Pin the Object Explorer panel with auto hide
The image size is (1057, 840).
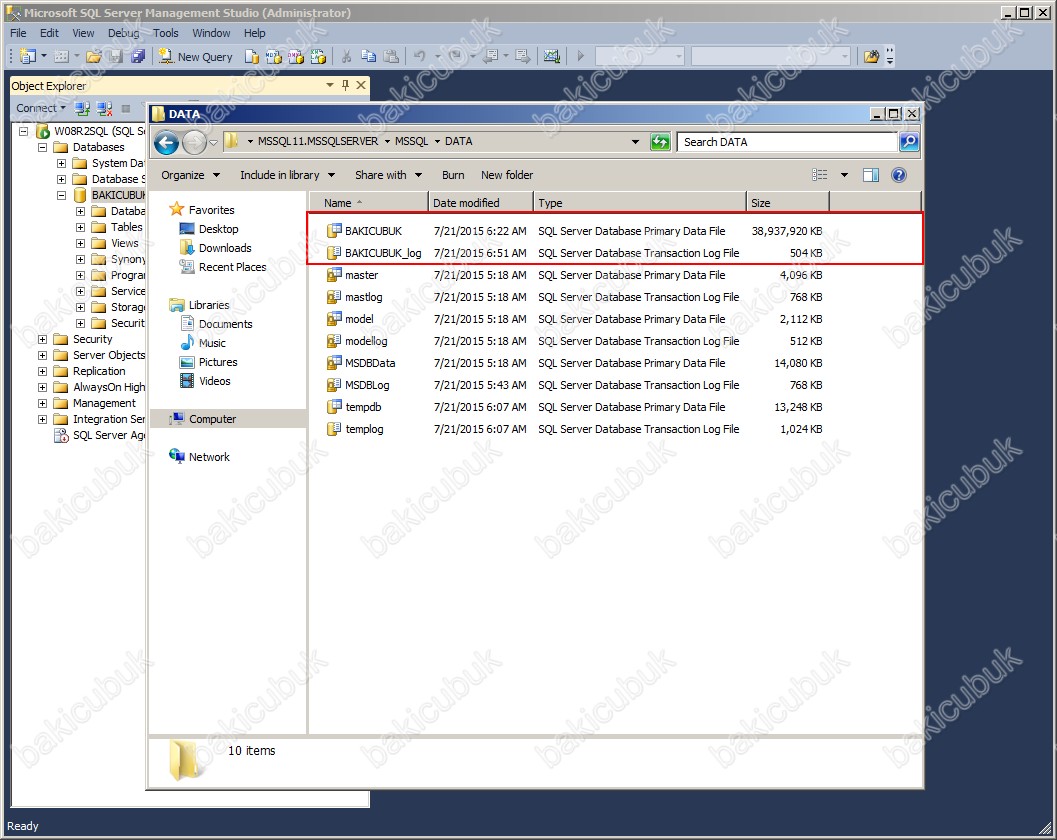tap(345, 85)
